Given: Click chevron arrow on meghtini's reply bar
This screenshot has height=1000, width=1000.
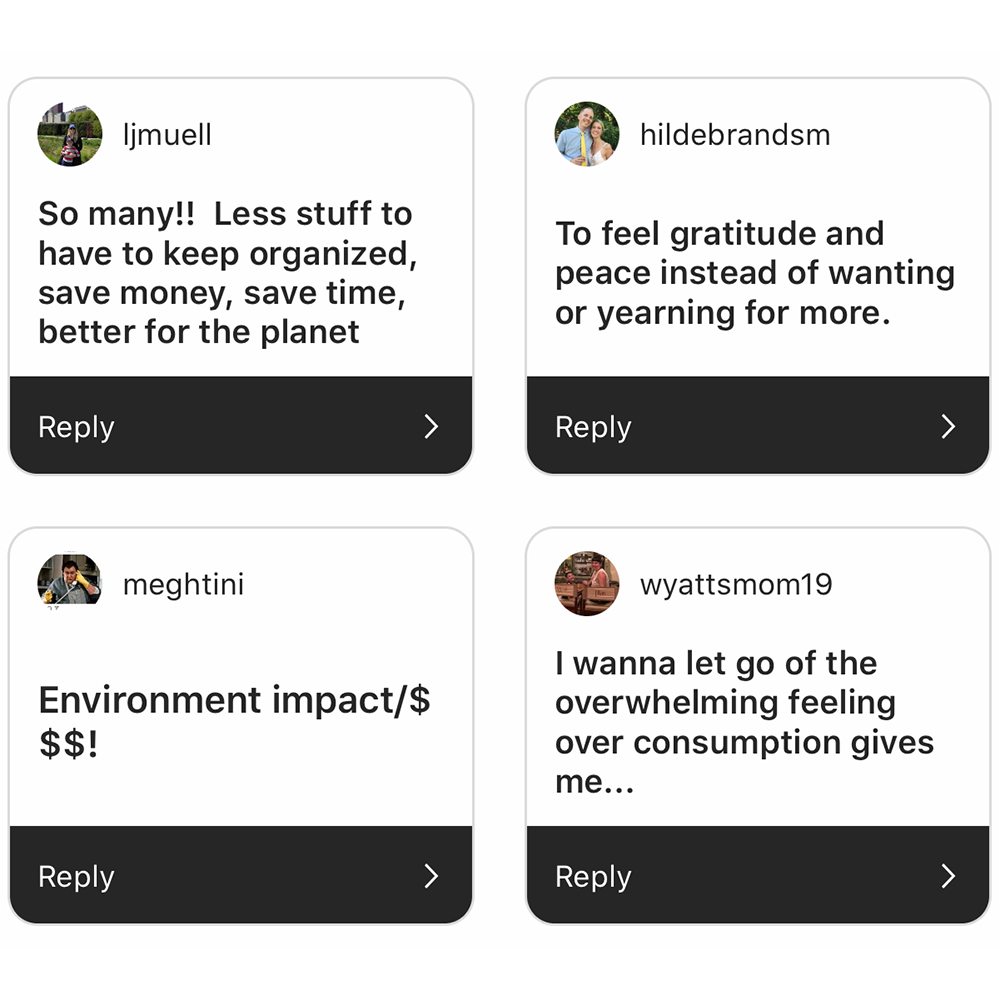Looking at the screenshot, I should (432, 876).
